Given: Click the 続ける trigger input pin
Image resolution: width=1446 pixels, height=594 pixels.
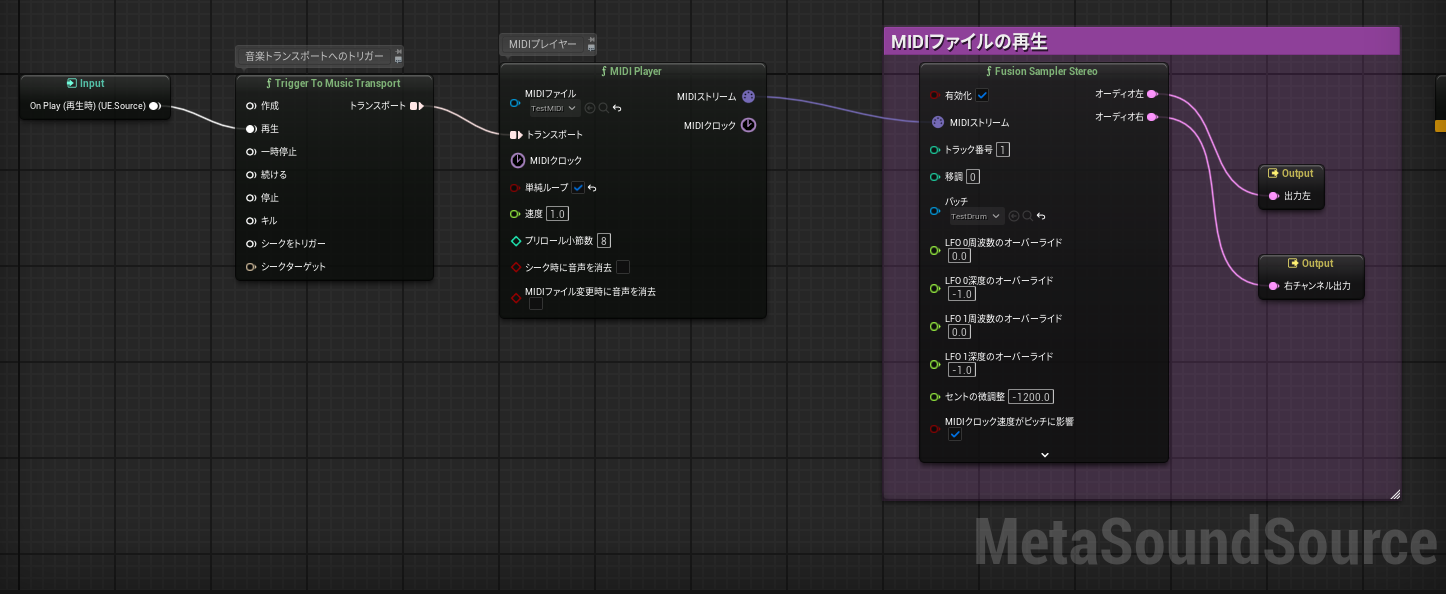Looking at the screenshot, I should coord(251,175).
